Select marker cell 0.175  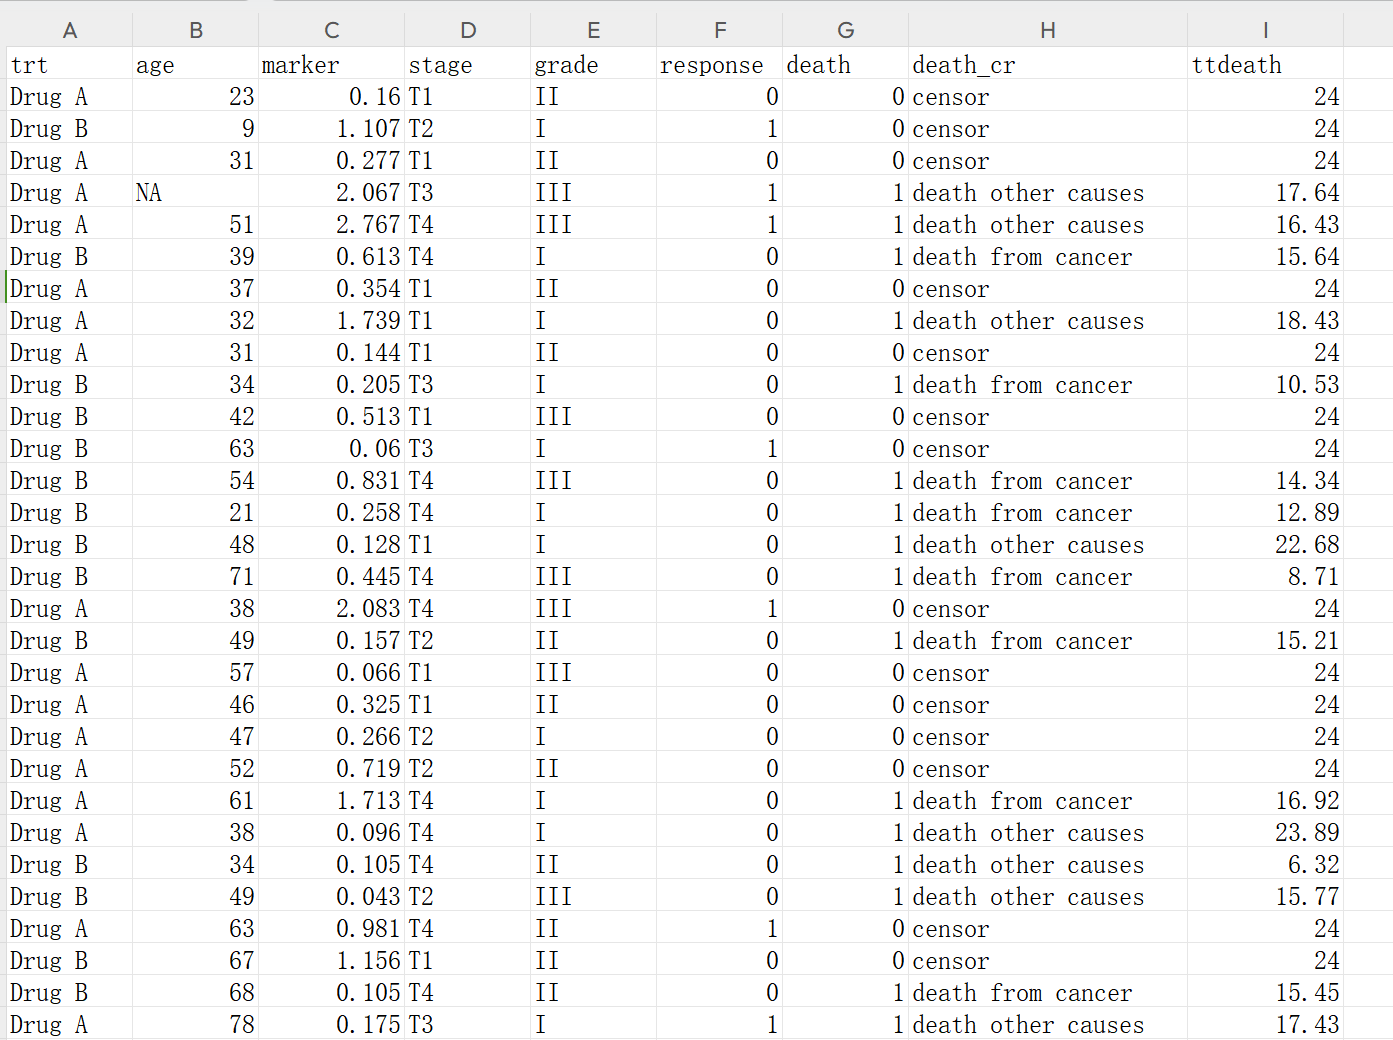pyautogui.click(x=331, y=1024)
